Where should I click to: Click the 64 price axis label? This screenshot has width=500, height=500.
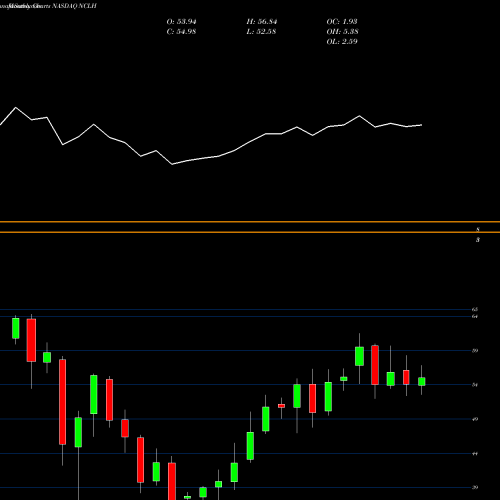[x=475, y=316]
